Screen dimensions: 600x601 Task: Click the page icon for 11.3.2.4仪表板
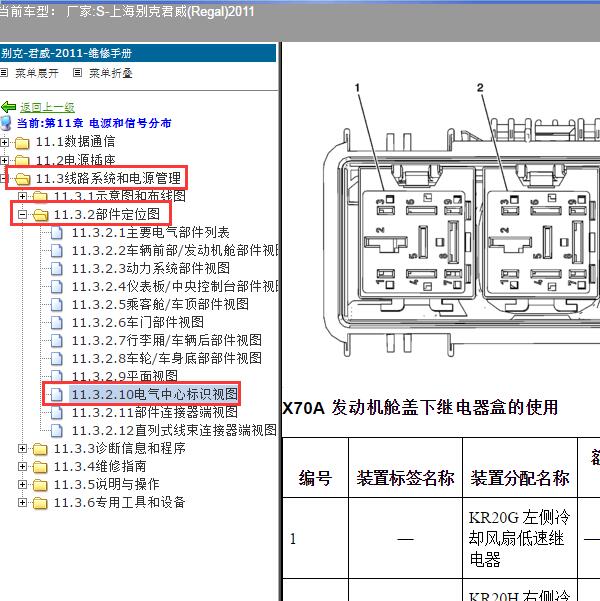coord(57,287)
